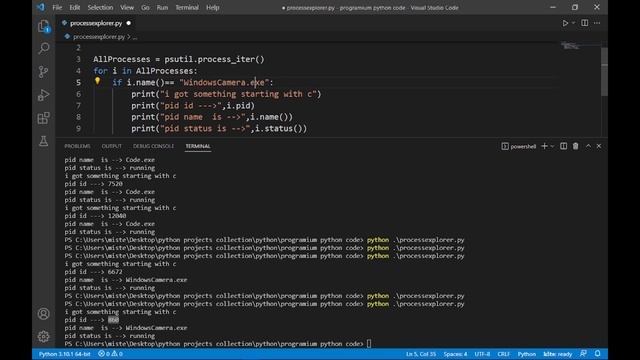Show warnings count in status bar

coord(118,354)
